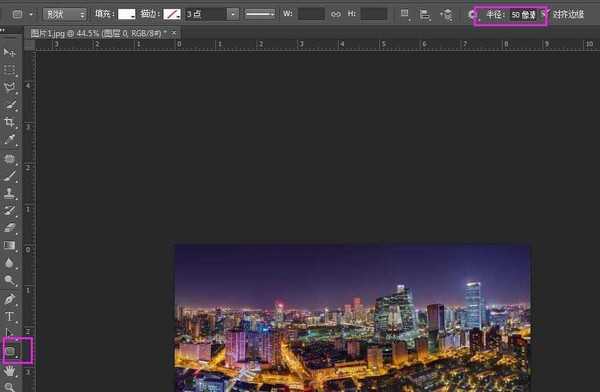Open the tool mode dropdown (形状)
The height and width of the screenshot is (392, 600).
pos(64,15)
